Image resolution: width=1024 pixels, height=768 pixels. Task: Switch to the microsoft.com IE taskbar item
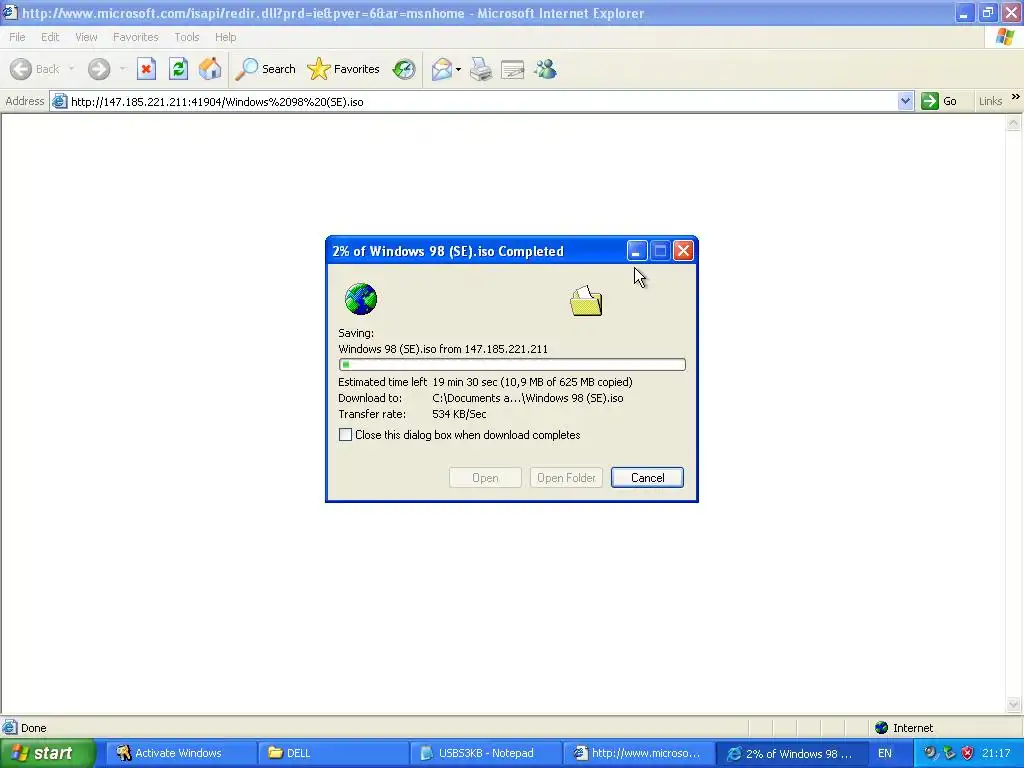[x=638, y=754]
